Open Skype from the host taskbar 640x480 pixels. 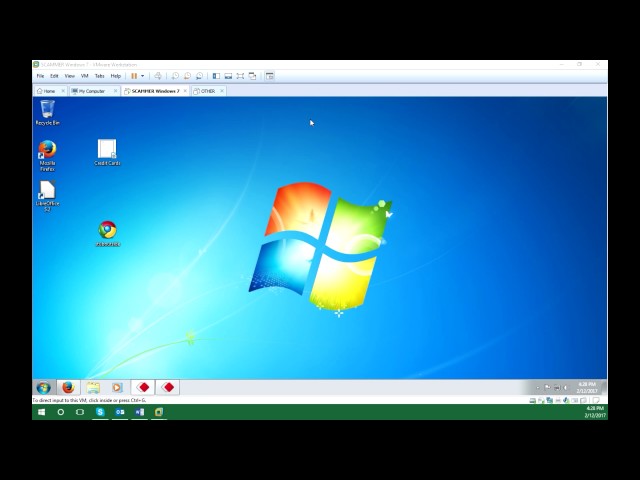100,412
